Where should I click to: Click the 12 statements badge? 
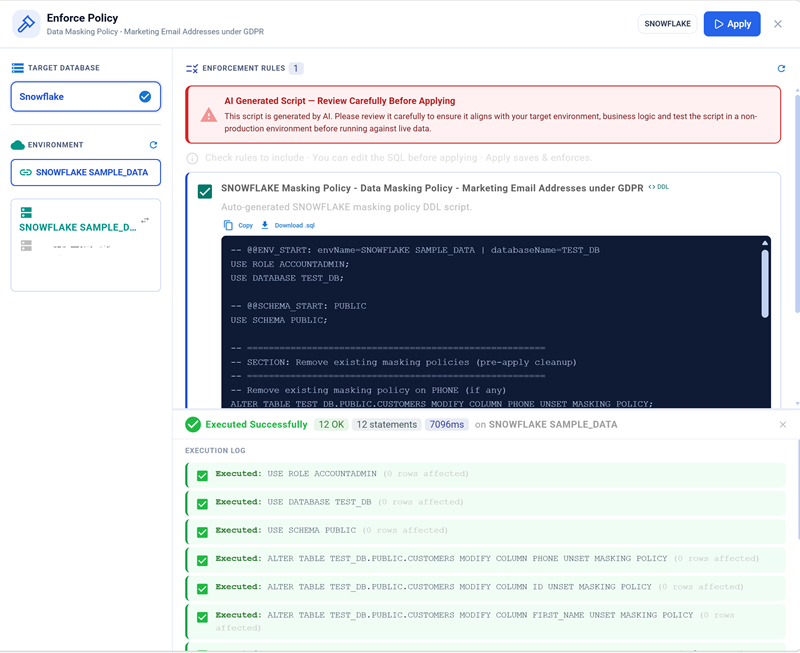pyautogui.click(x=387, y=424)
